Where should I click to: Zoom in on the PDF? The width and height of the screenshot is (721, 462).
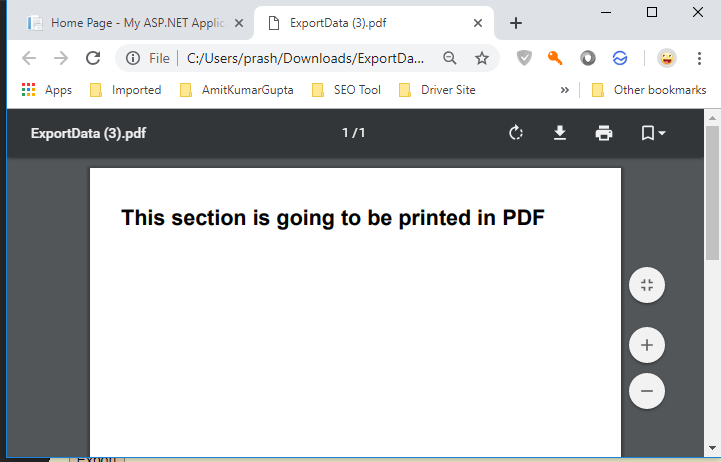tap(646, 346)
